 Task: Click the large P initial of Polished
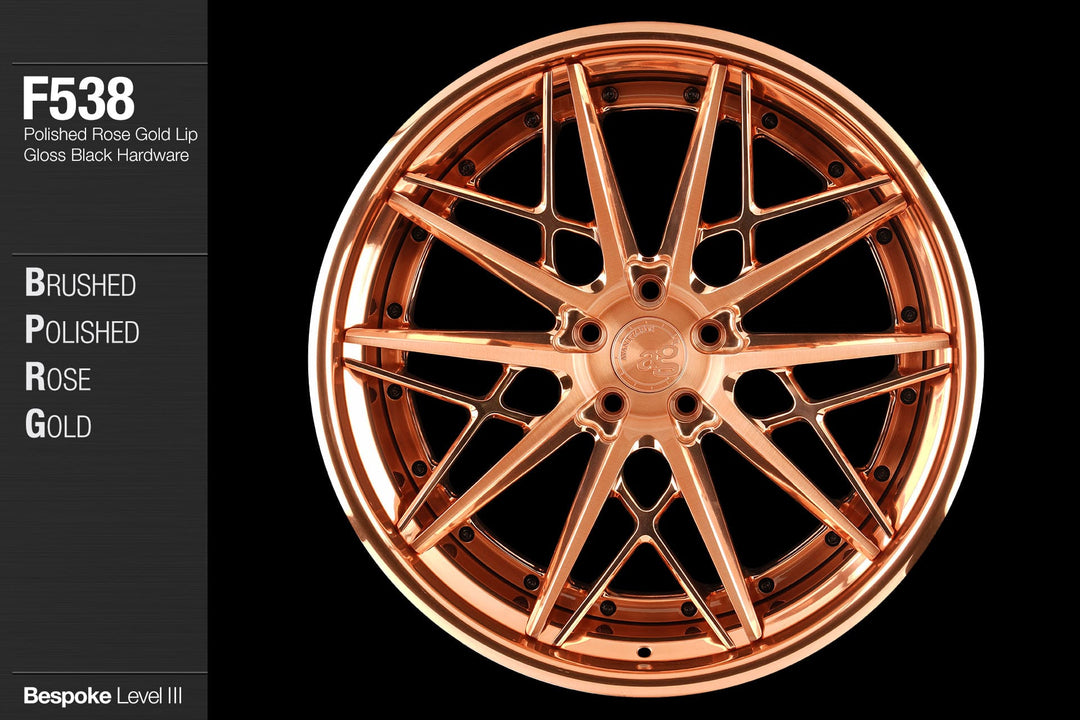pos(33,331)
